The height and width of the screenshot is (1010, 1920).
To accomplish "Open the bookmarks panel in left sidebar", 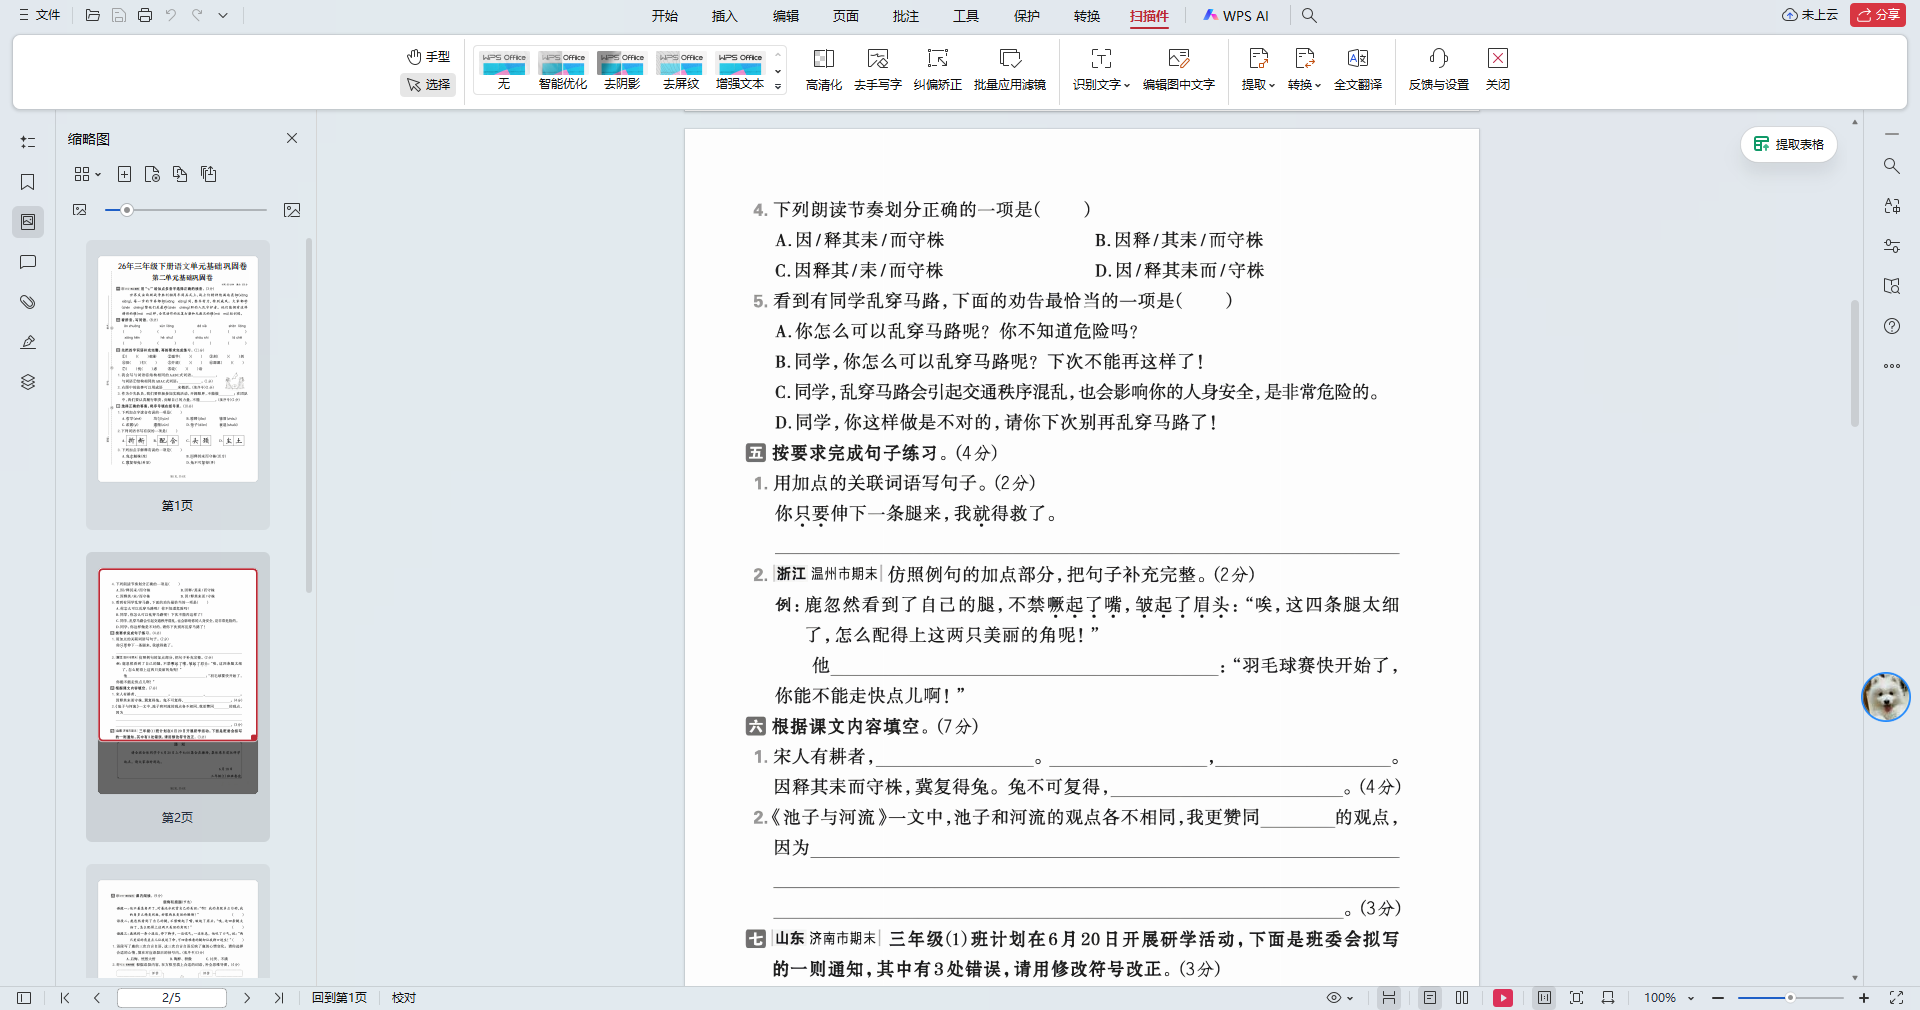I will (x=27, y=182).
